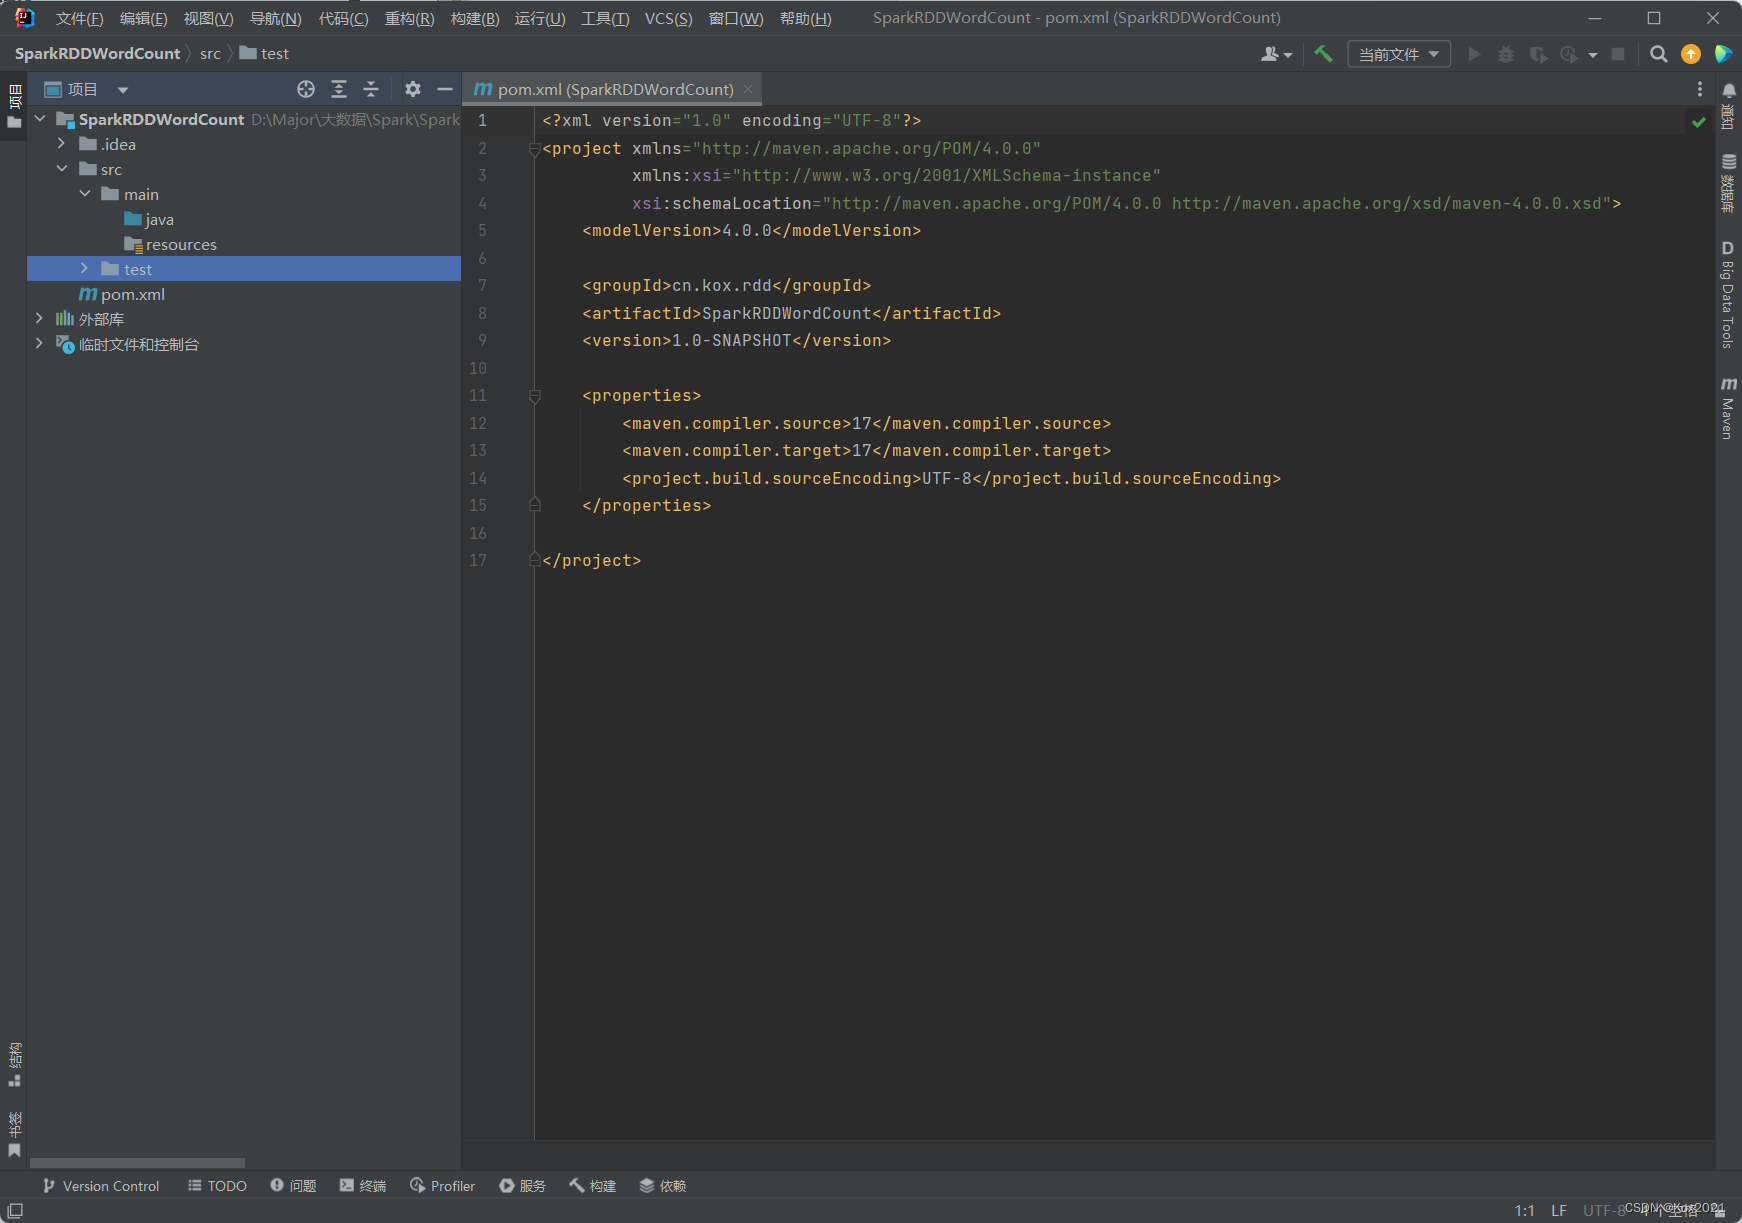
Task: Click the src breadcrumb in navigation bar
Action: click(x=210, y=54)
